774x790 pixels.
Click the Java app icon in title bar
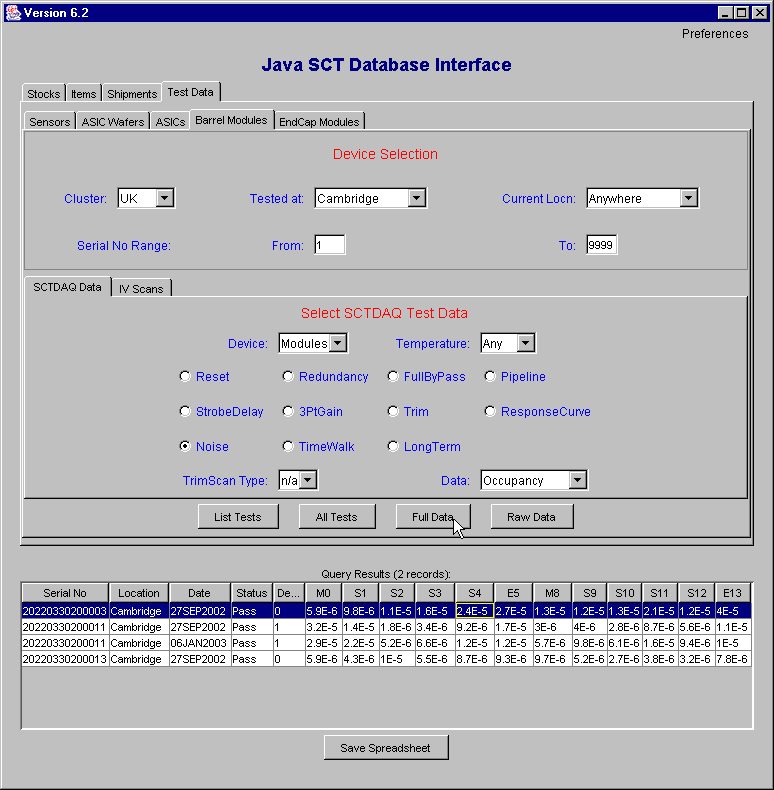point(13,13)
